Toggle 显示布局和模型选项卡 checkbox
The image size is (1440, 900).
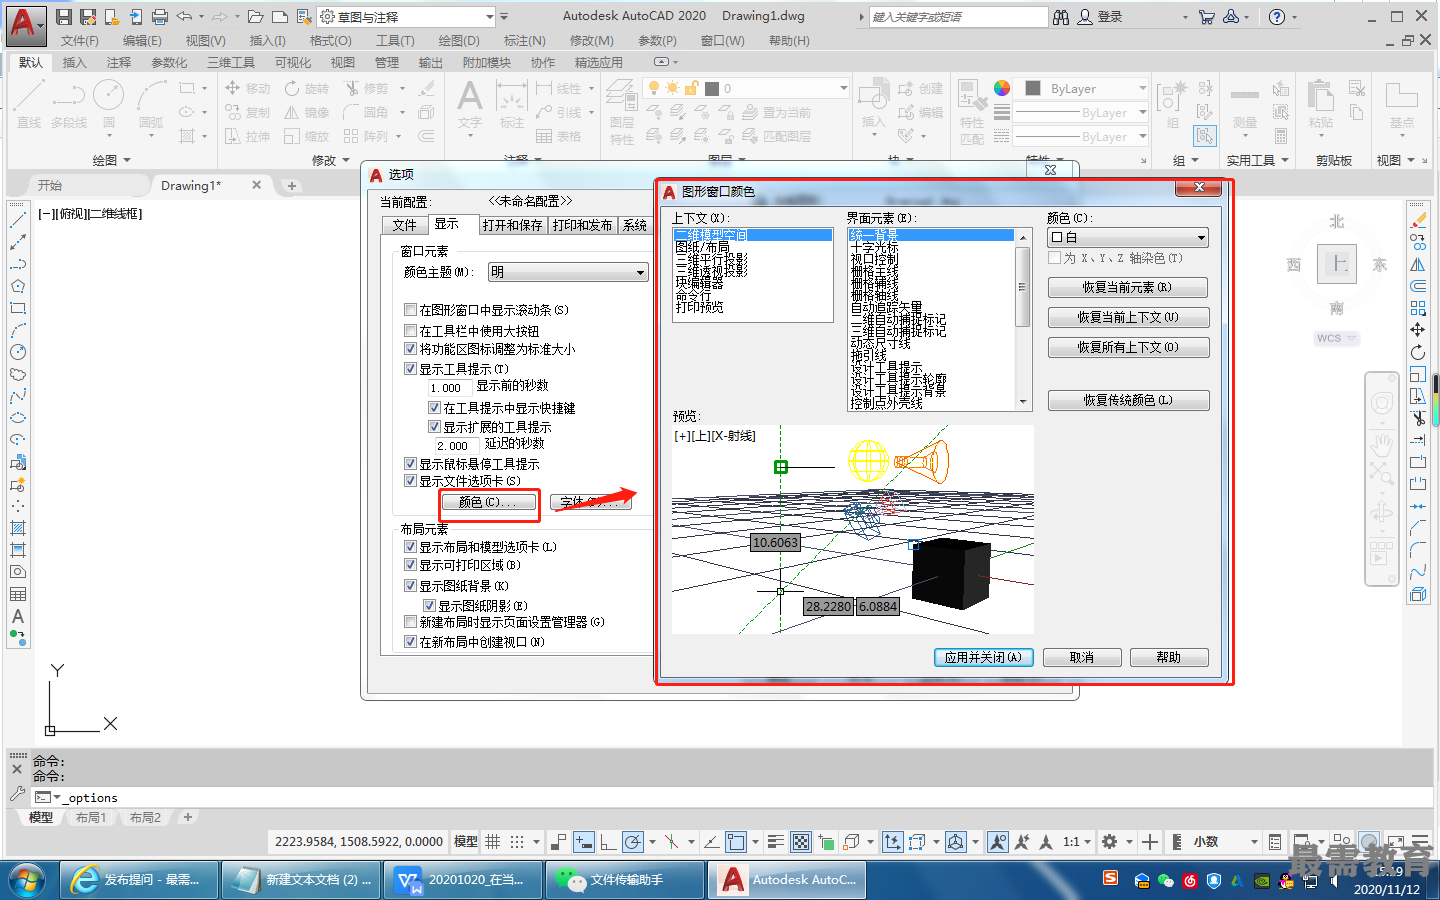[411, 547]
